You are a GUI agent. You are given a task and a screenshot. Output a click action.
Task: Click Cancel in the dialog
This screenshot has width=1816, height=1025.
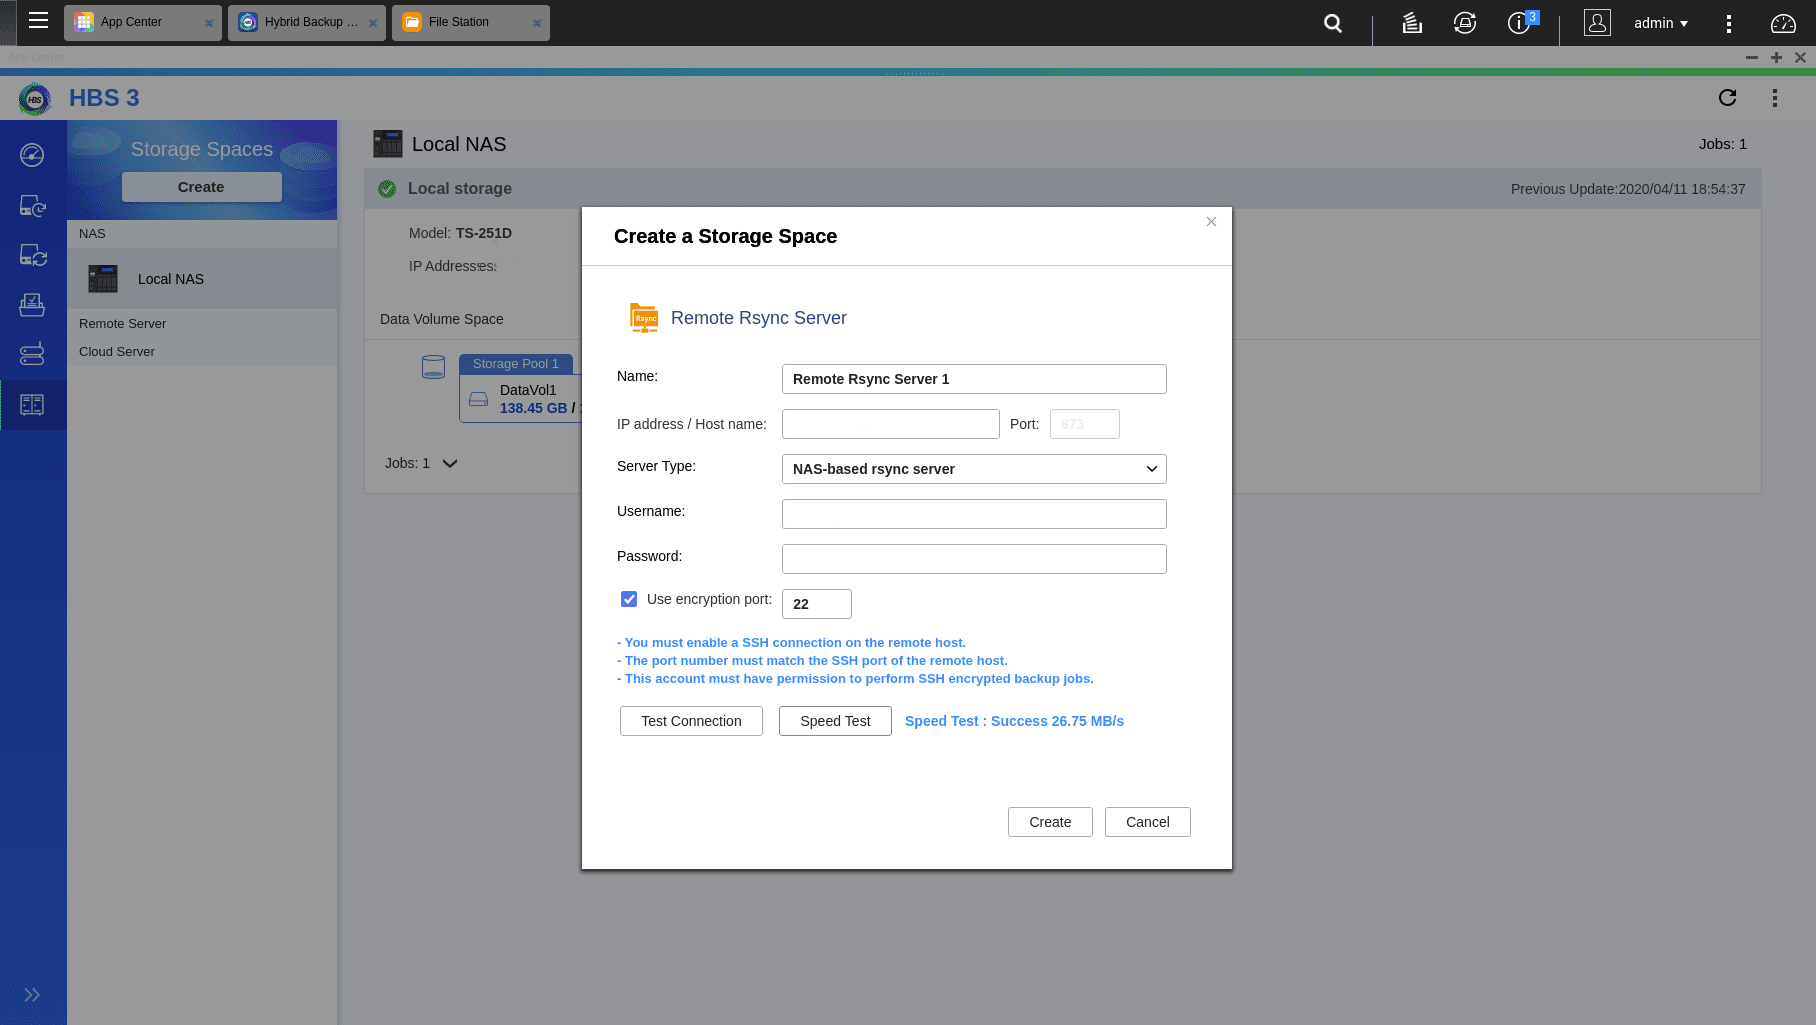coord(1148,822)
